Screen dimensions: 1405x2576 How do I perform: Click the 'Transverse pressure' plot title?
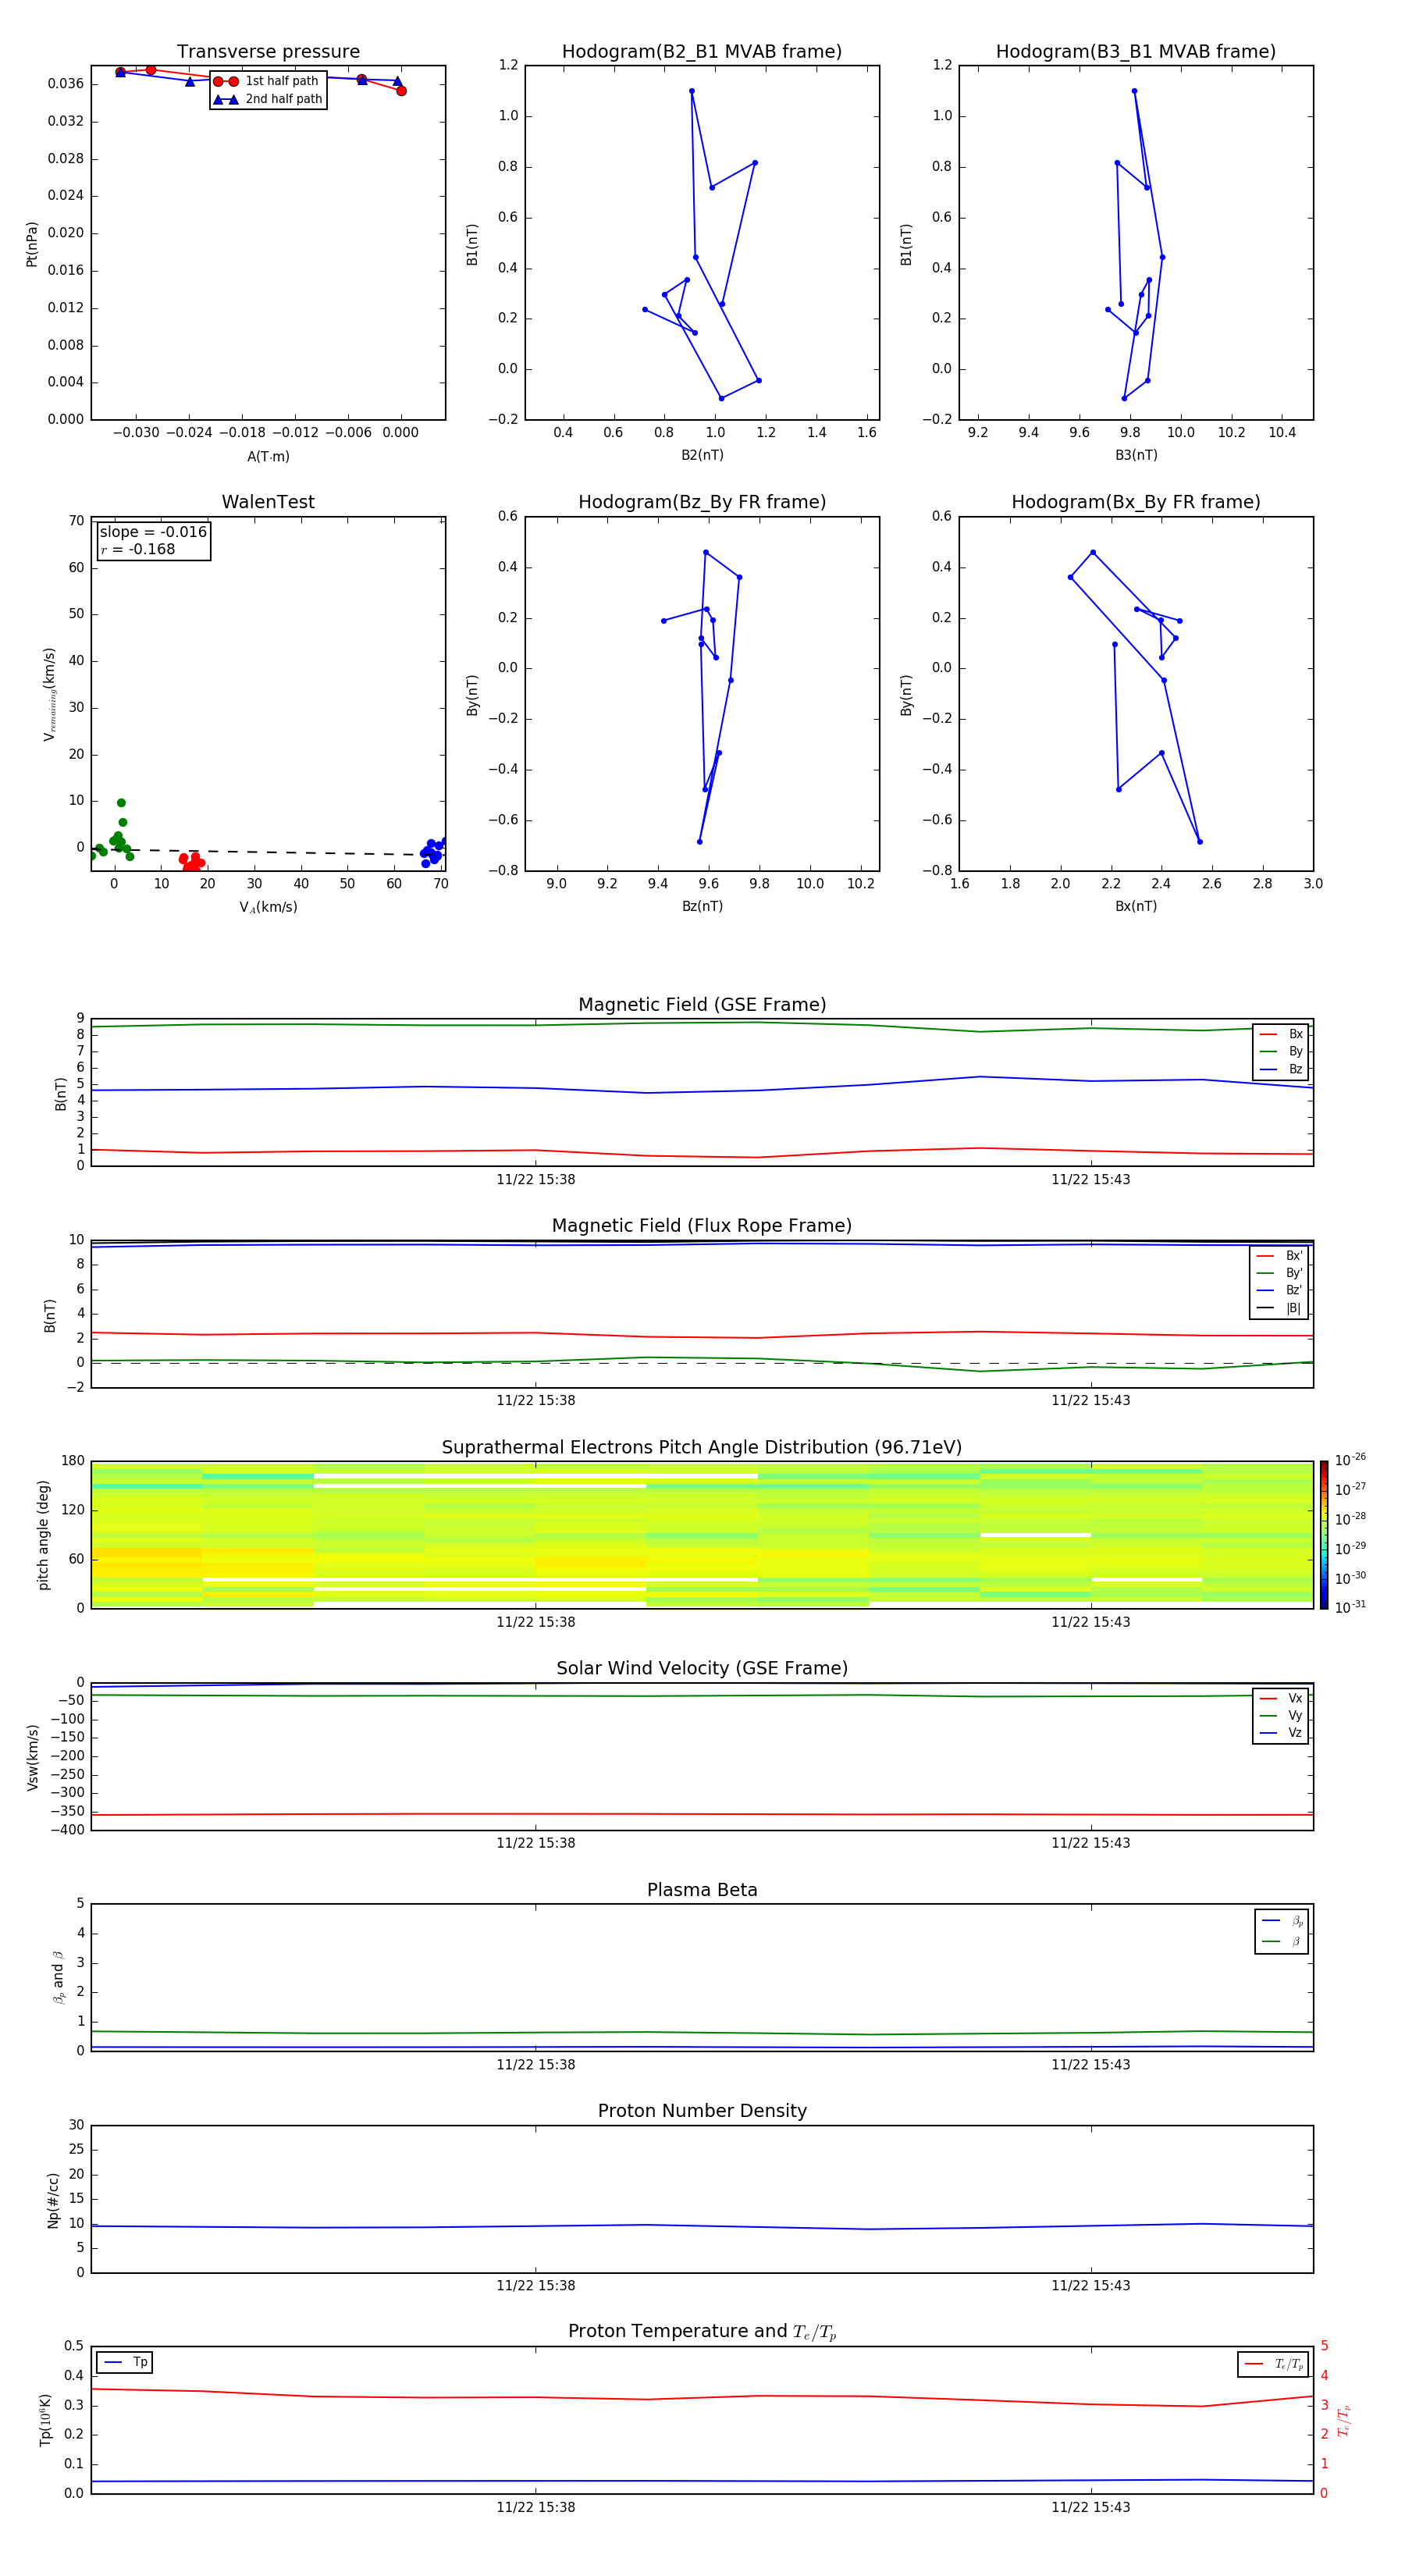click(x=268, y=52)
